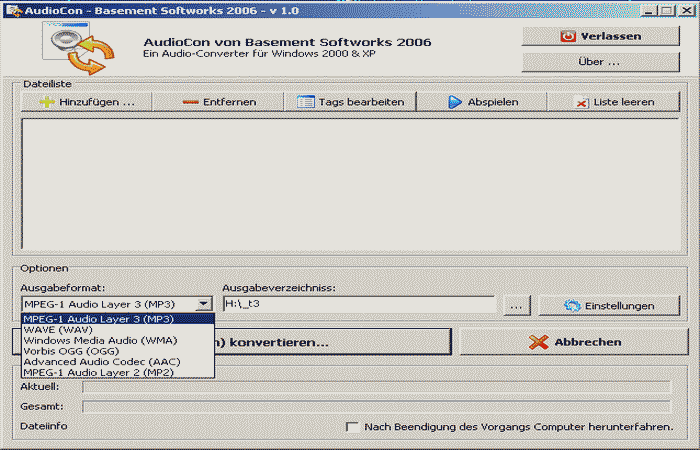The height and width of the screenshot is (450, 700).
Task: Click the Gesamt progress bar
Action: [376, 407]
